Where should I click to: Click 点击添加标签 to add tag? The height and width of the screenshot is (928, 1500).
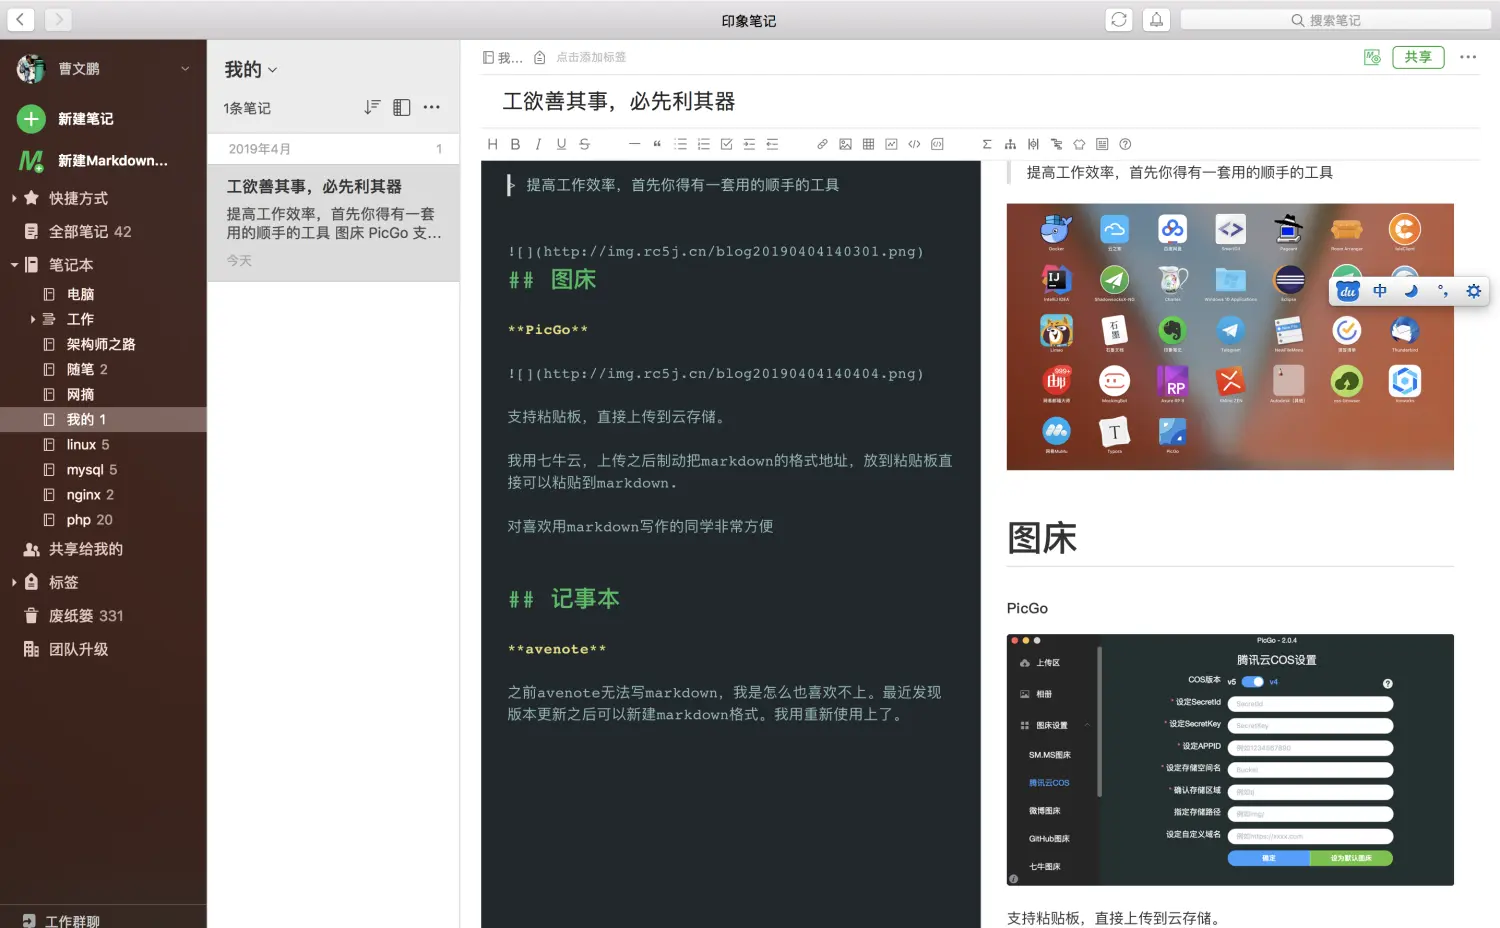tap(591, 58)
